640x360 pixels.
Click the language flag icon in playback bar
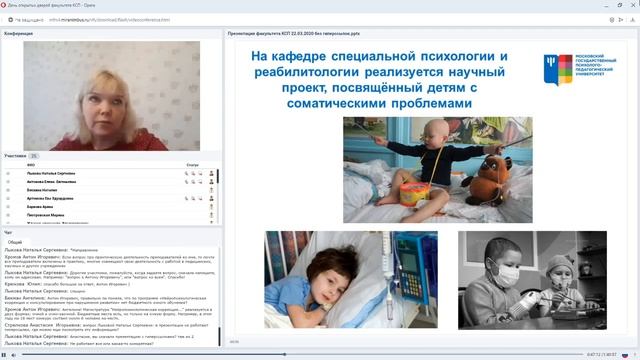click(624, 355)
